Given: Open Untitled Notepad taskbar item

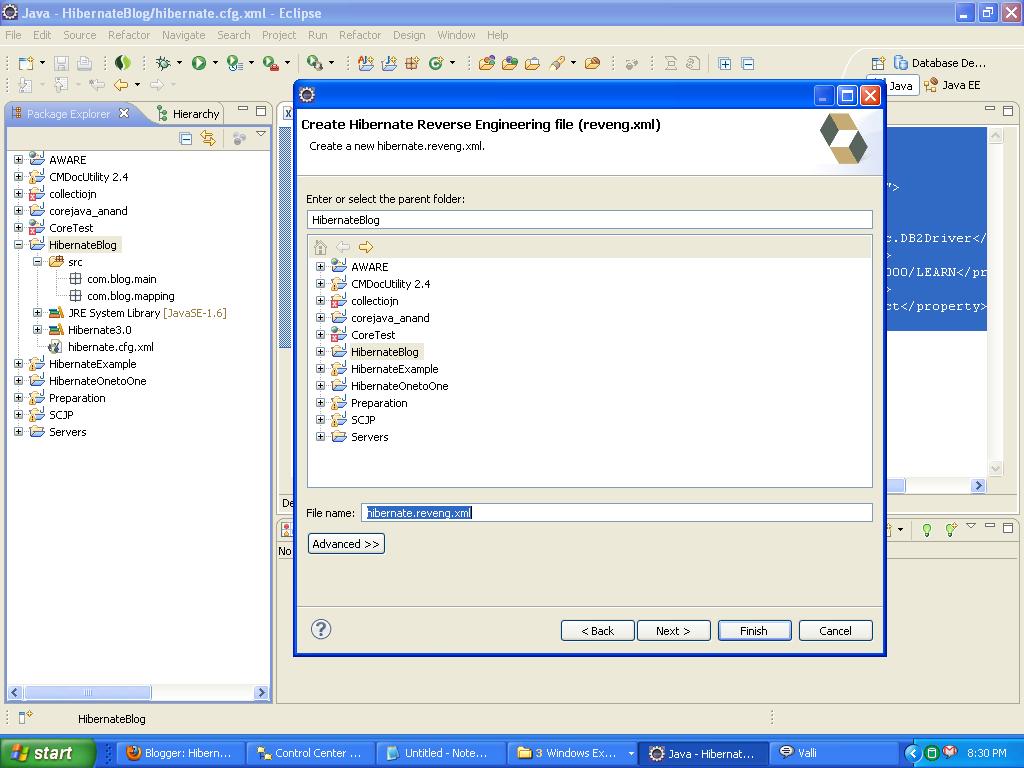Looking at the screenshot, I should pyautogui.click(x=440, y=753).
